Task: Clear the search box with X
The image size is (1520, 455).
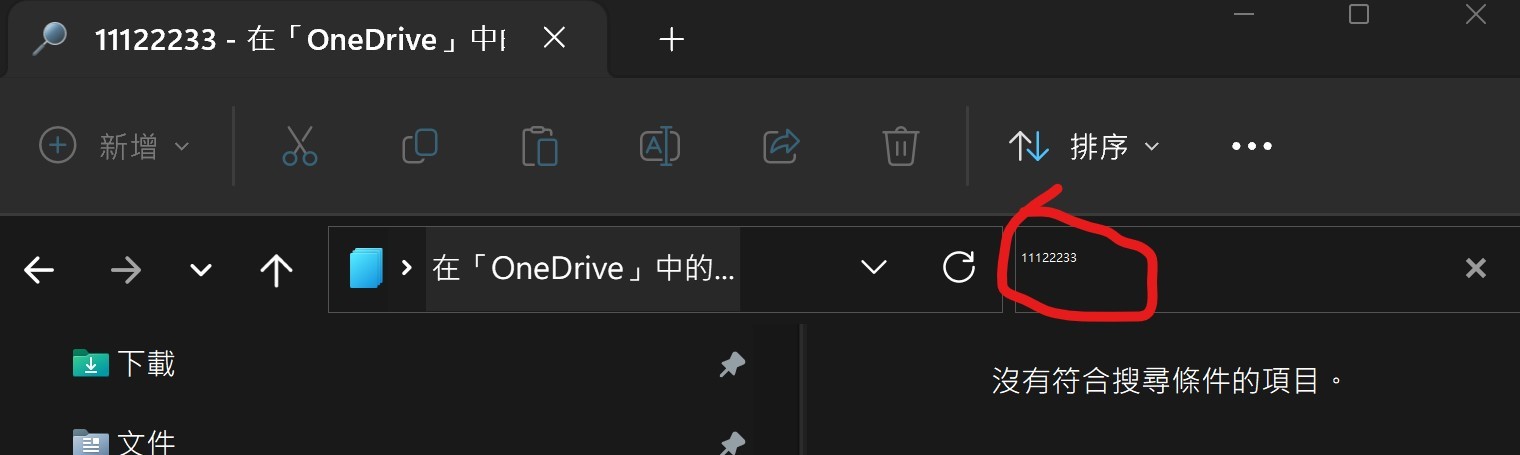Action: pyautogui.click(x=1475, y=268)
